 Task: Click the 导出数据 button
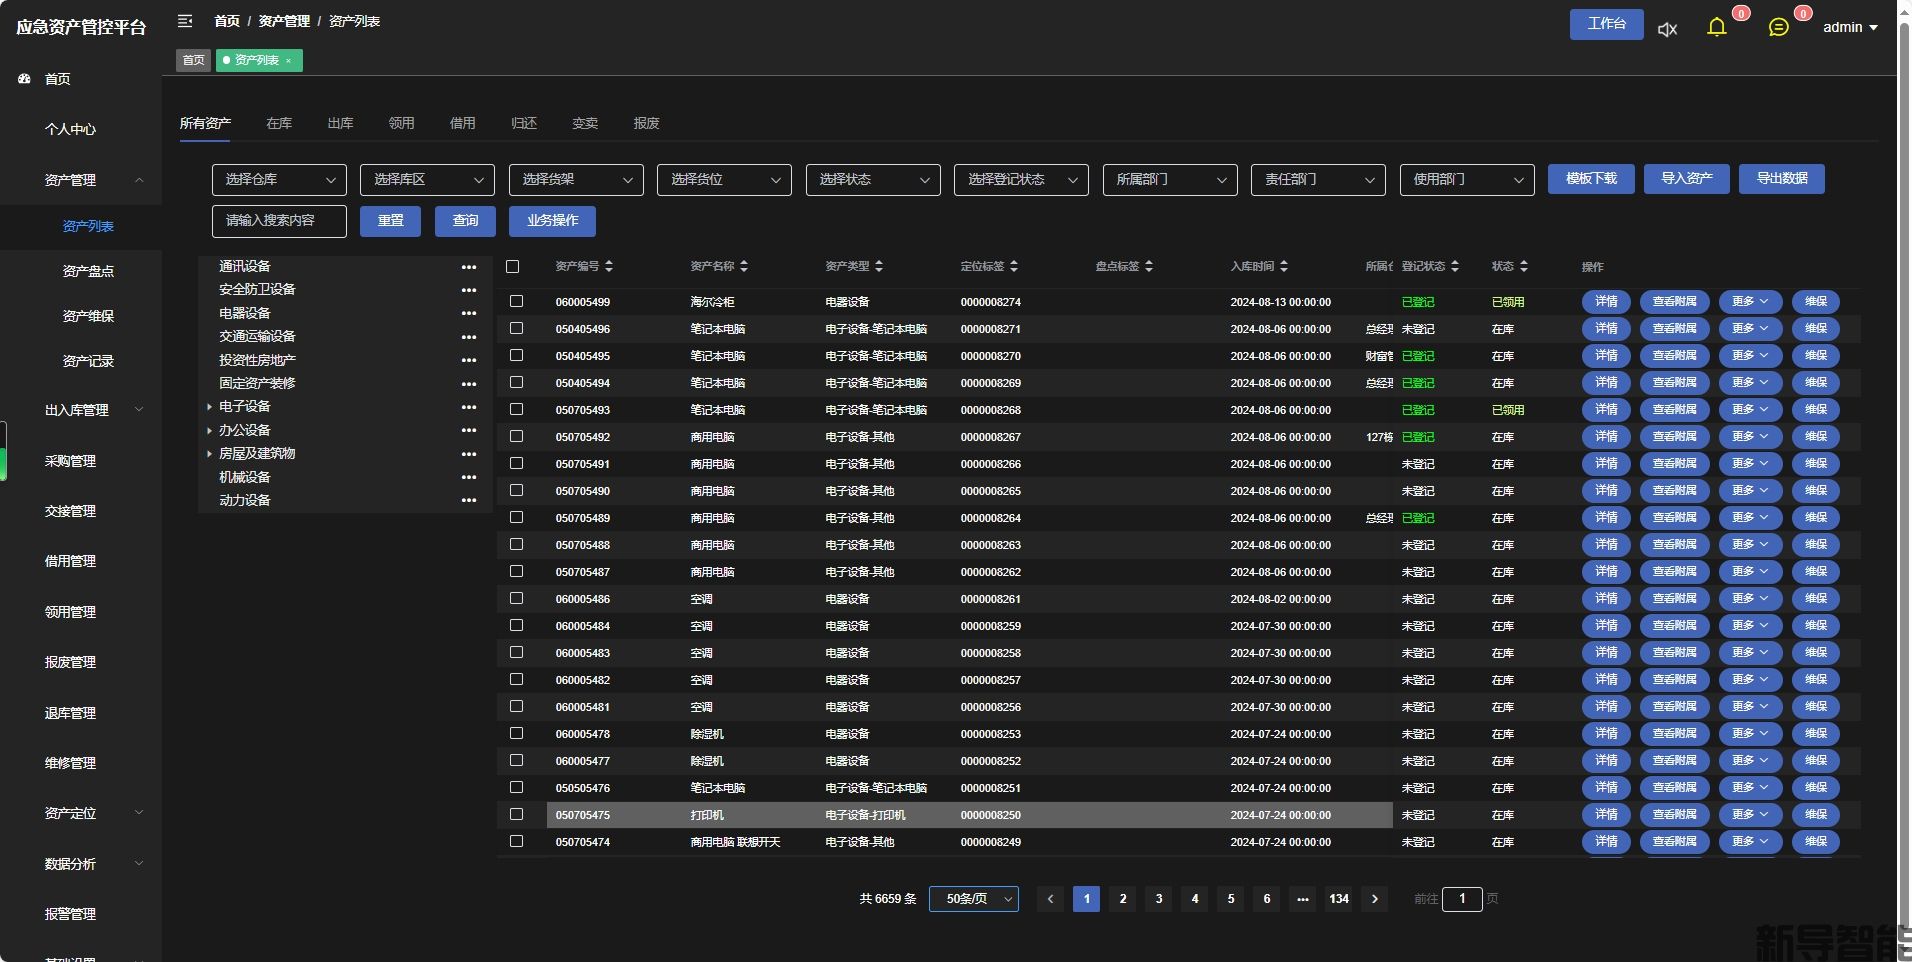pyautogui.click(x=1781, y=179)
